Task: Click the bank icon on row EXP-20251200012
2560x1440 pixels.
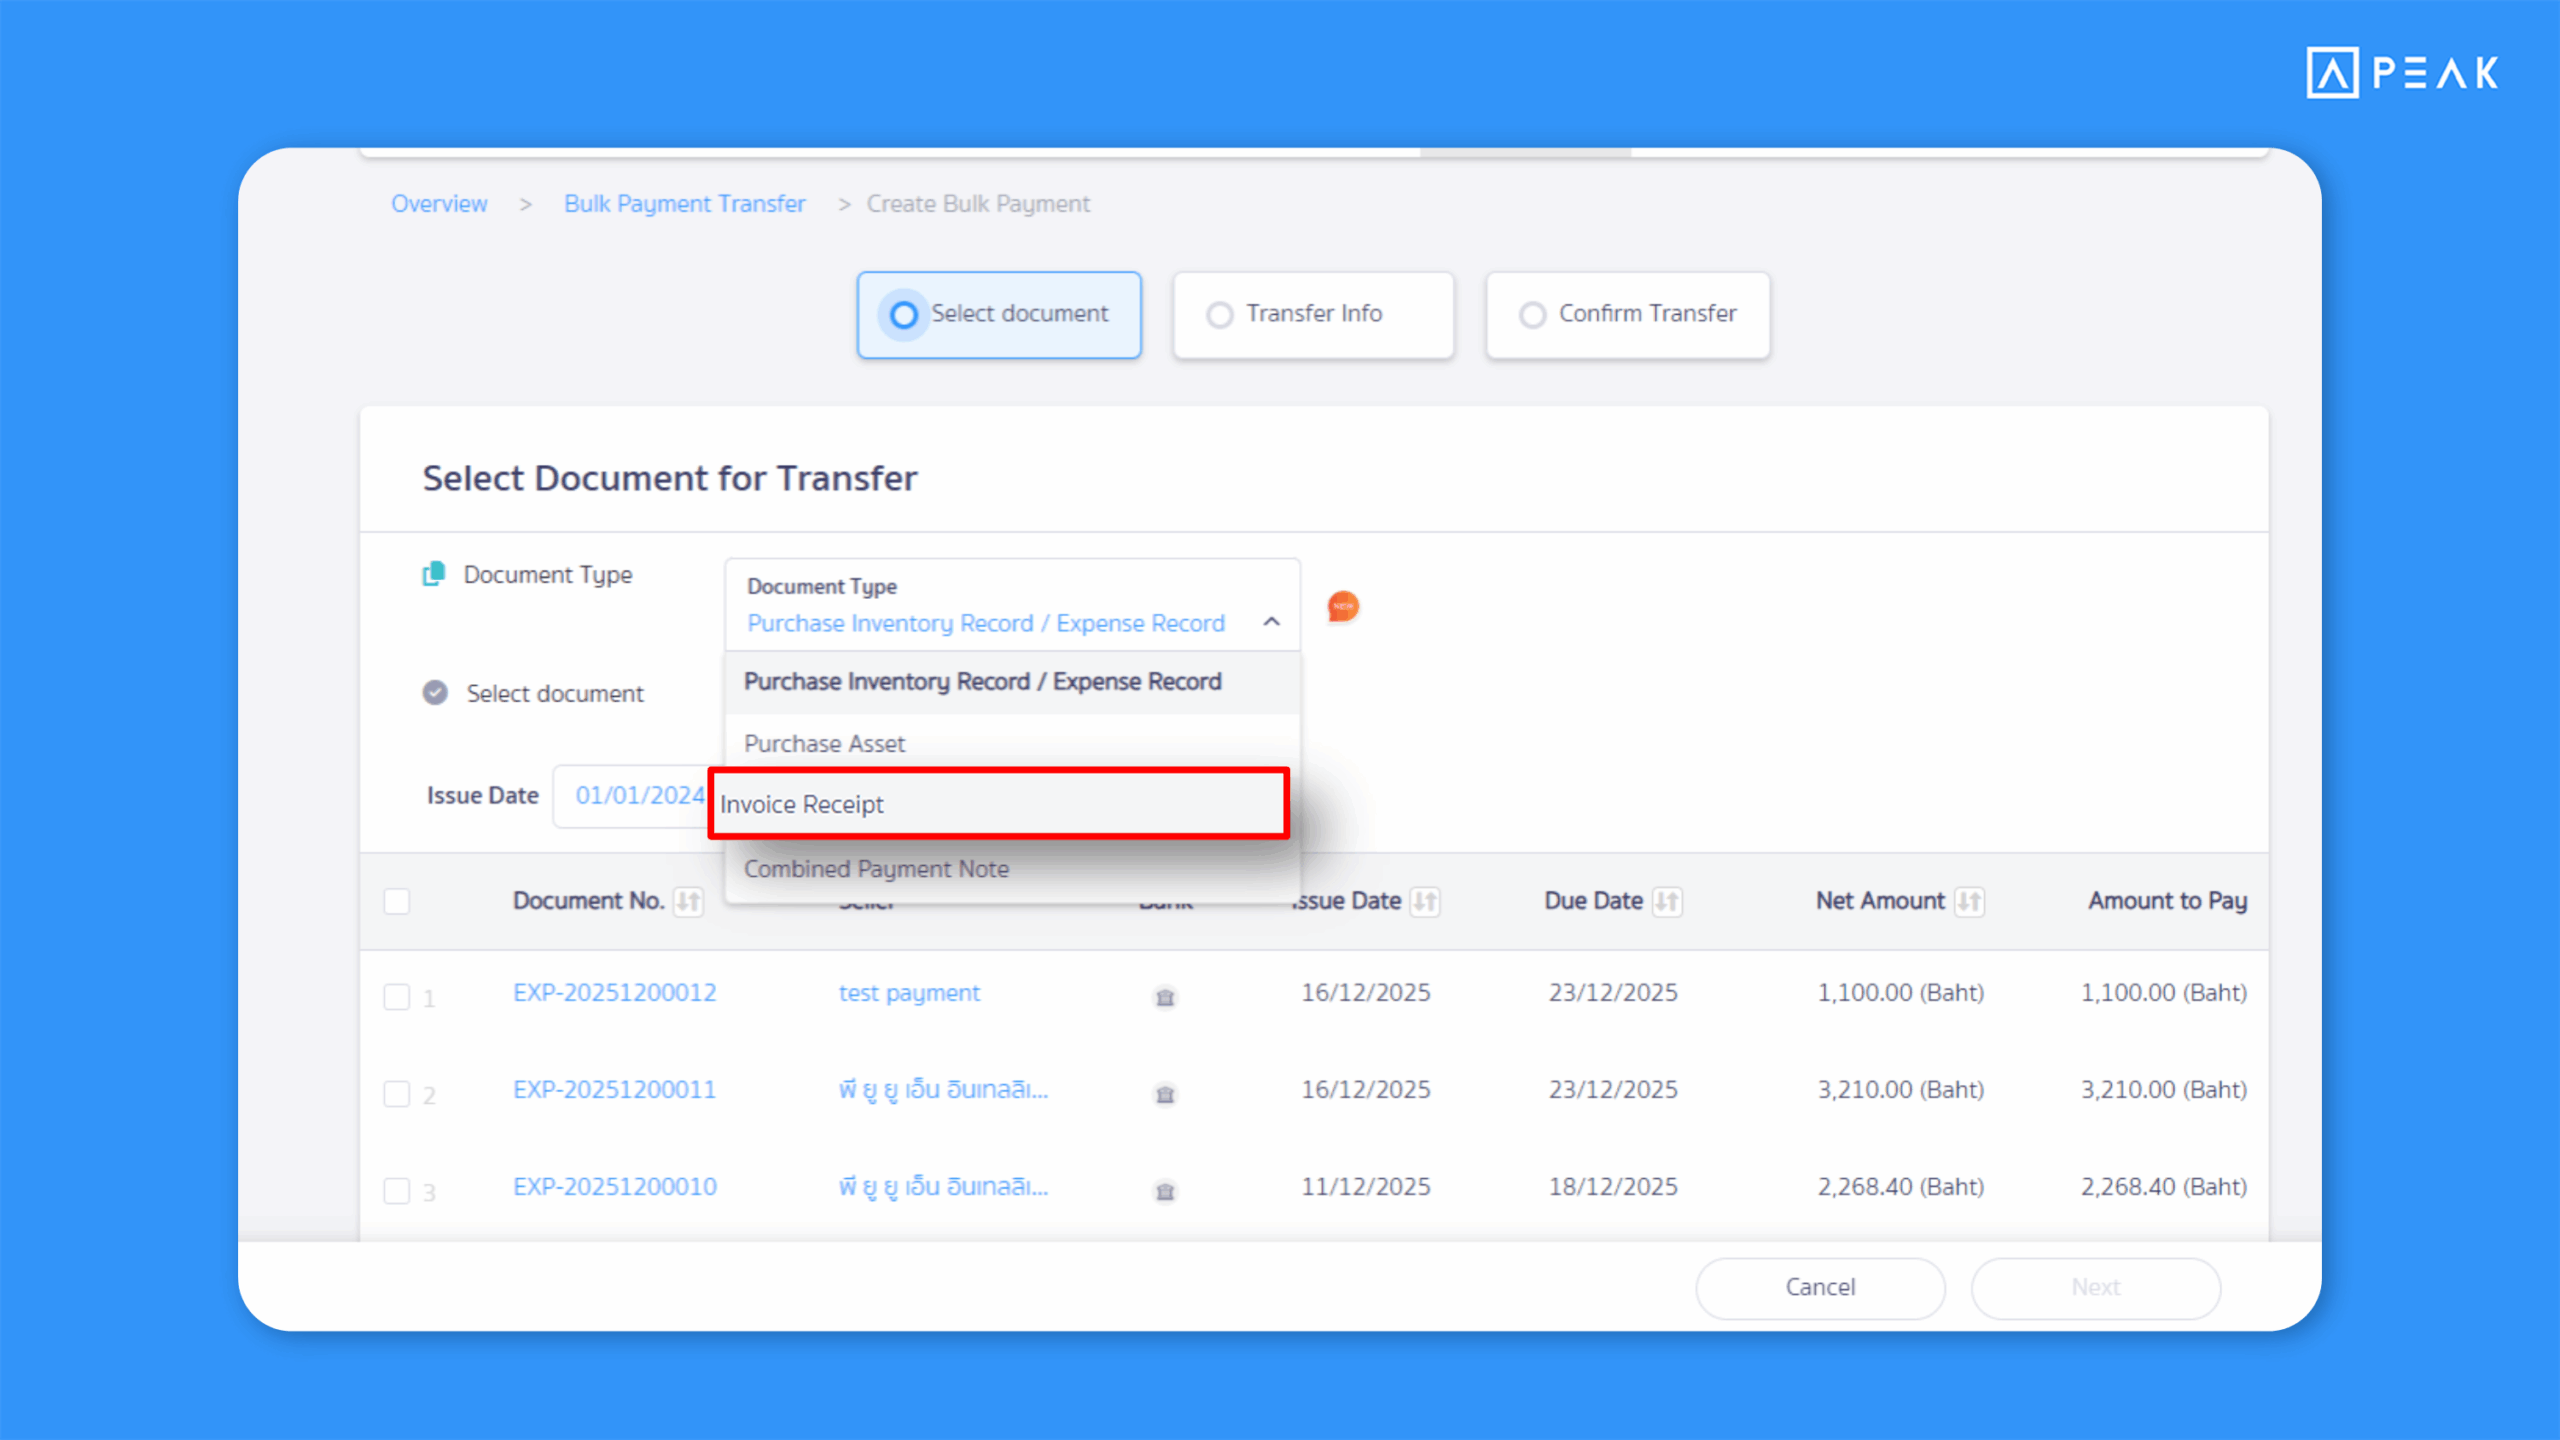Action: [1164, 997]
